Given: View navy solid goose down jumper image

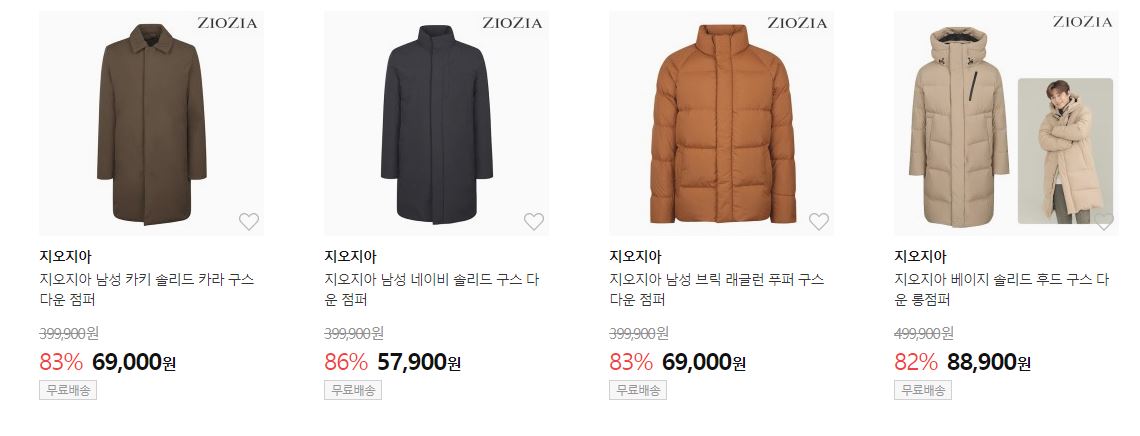Looking at the screenshot, I should coord(436,123).
